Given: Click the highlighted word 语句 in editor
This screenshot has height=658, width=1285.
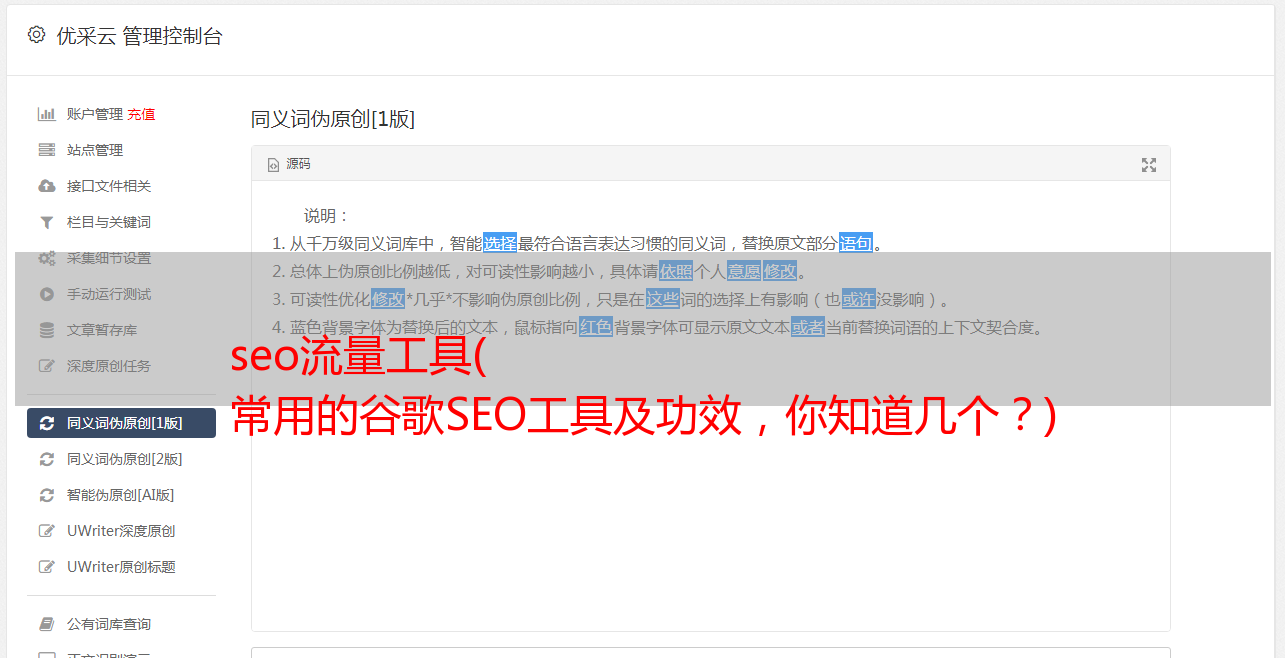Looking at the screenshot, I should 856,243.
